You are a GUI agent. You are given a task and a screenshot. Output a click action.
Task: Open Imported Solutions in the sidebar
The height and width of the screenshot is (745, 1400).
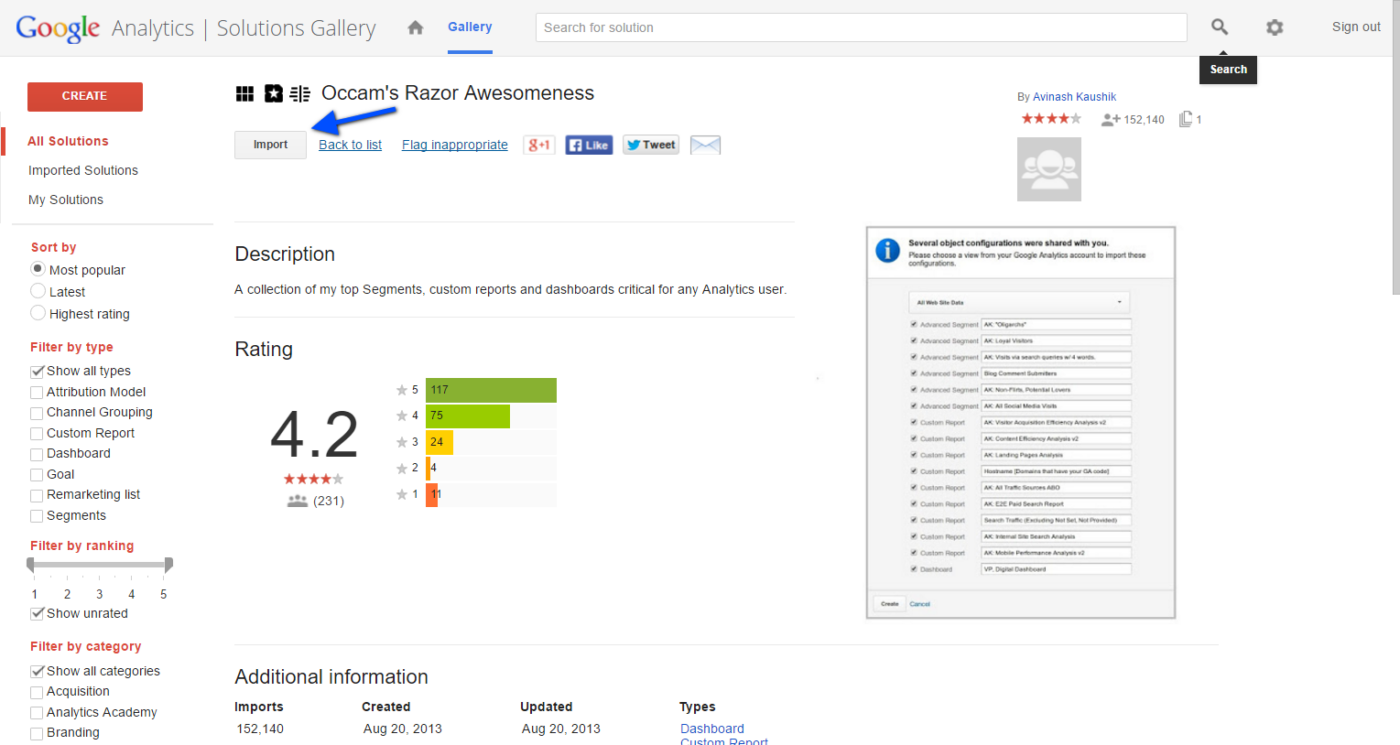coord(83,170)
